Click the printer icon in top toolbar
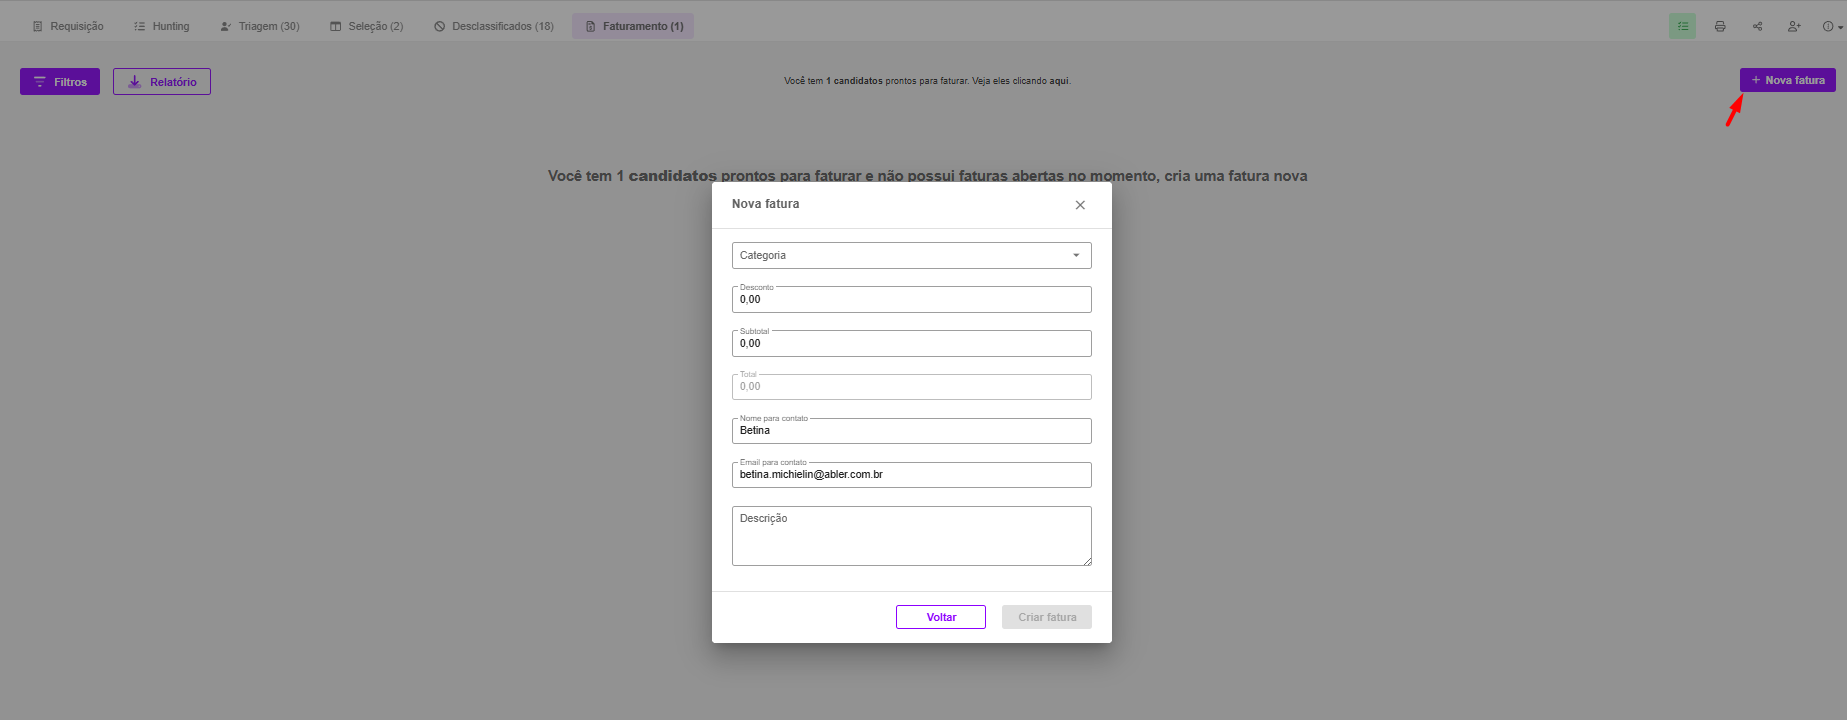 tap(1720, 26)
